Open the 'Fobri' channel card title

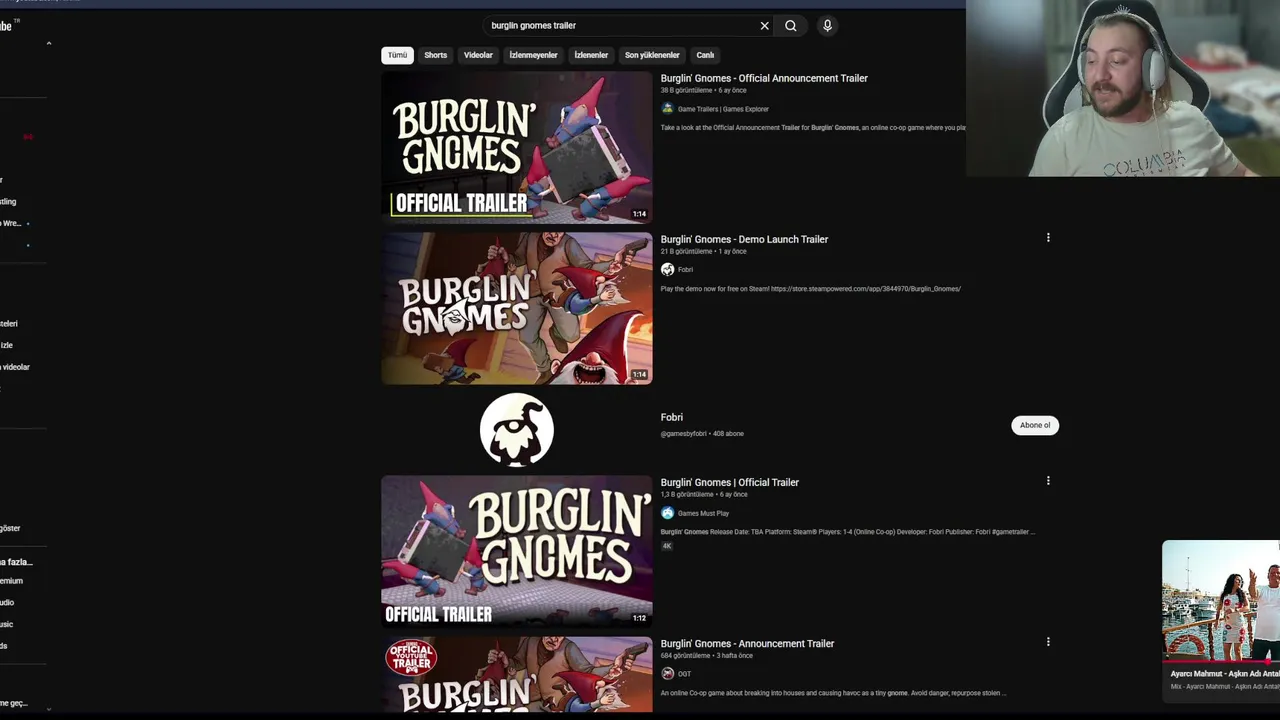[x=671, y=417]
